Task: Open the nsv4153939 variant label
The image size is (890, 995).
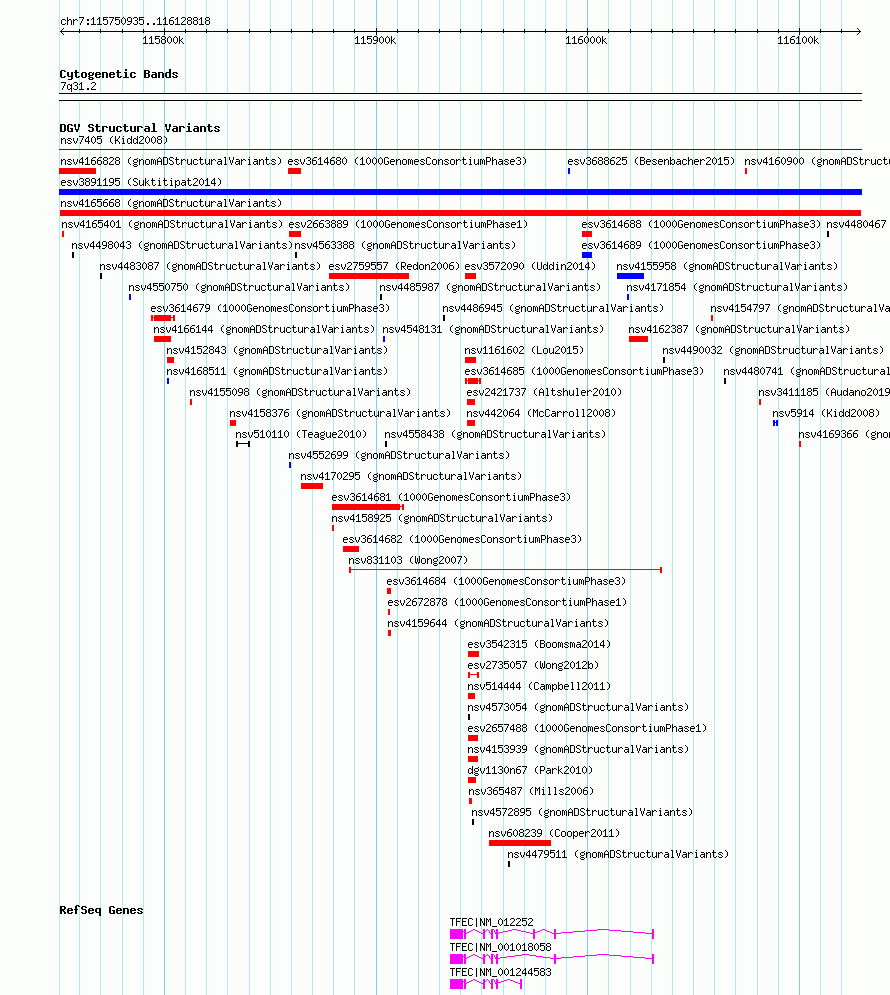Action: (578, 749)
